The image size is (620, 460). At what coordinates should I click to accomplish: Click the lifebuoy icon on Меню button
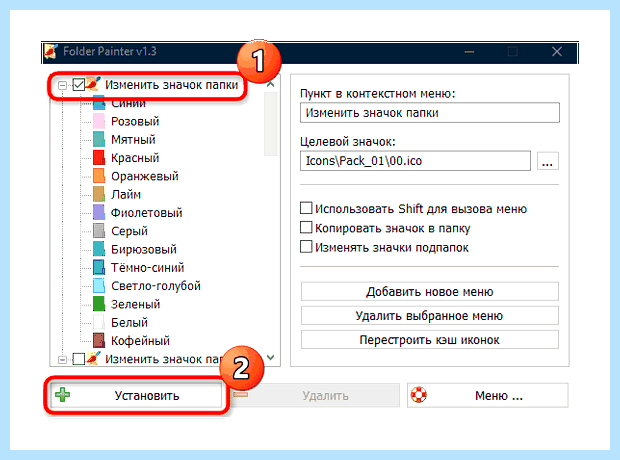click(418, 395)
